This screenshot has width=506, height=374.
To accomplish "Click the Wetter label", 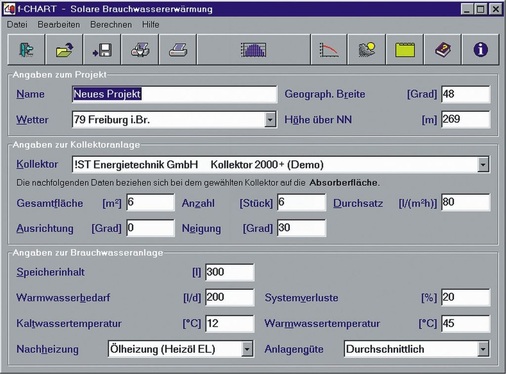I will [x=32, y=120].
